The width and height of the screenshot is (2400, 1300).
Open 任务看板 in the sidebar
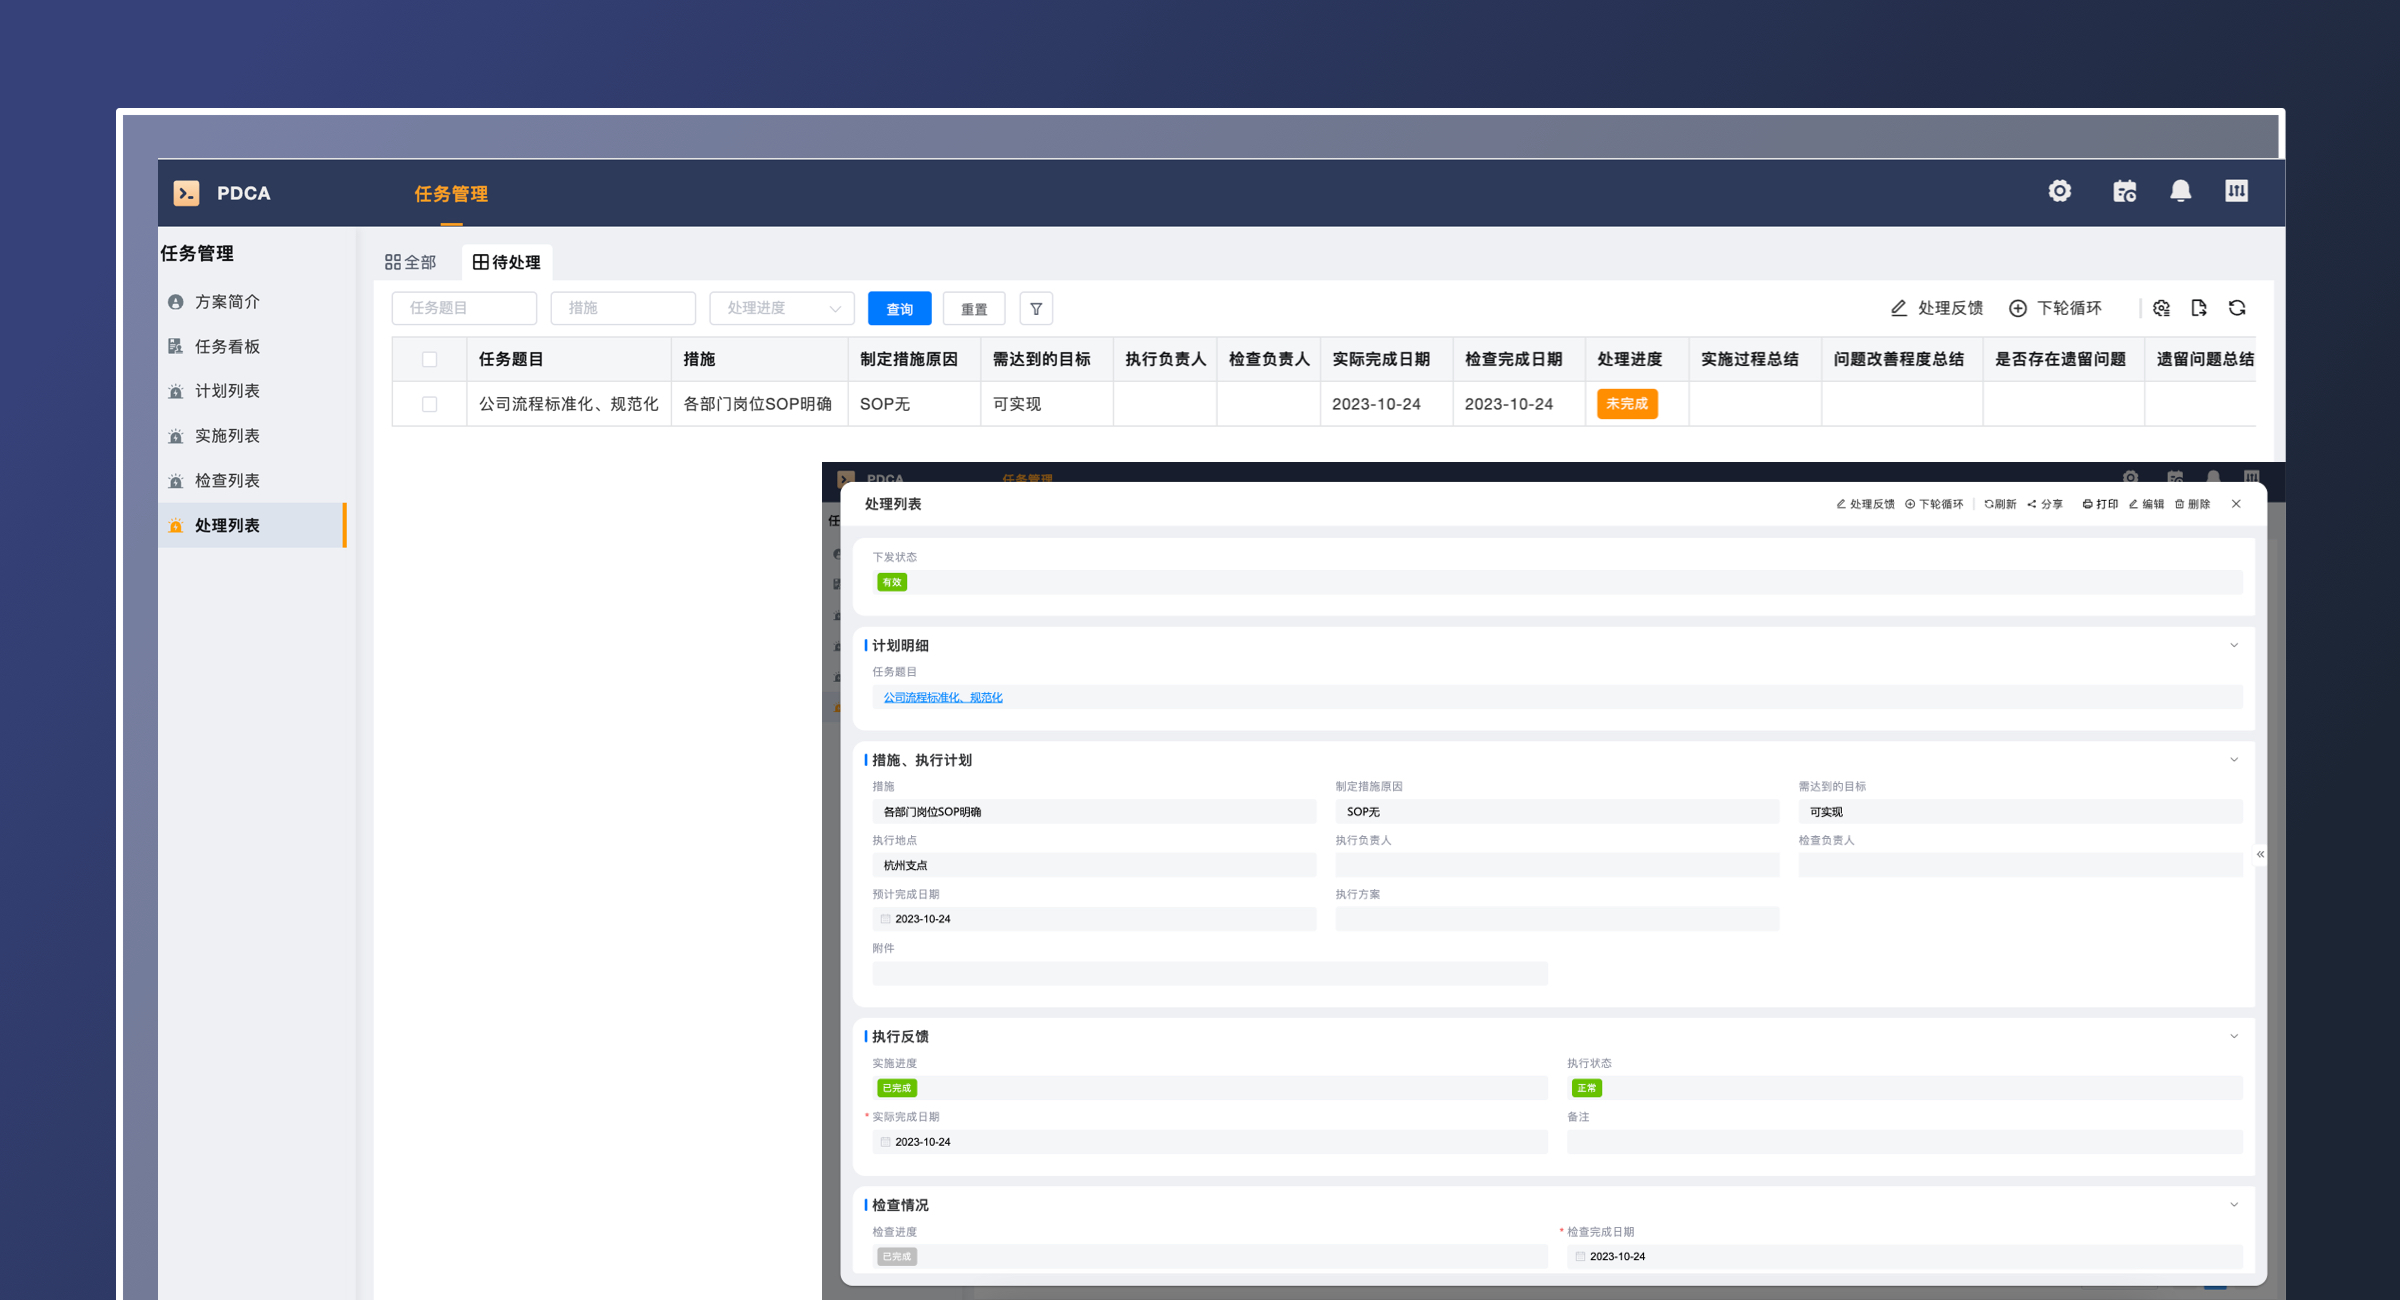(227, 346)
